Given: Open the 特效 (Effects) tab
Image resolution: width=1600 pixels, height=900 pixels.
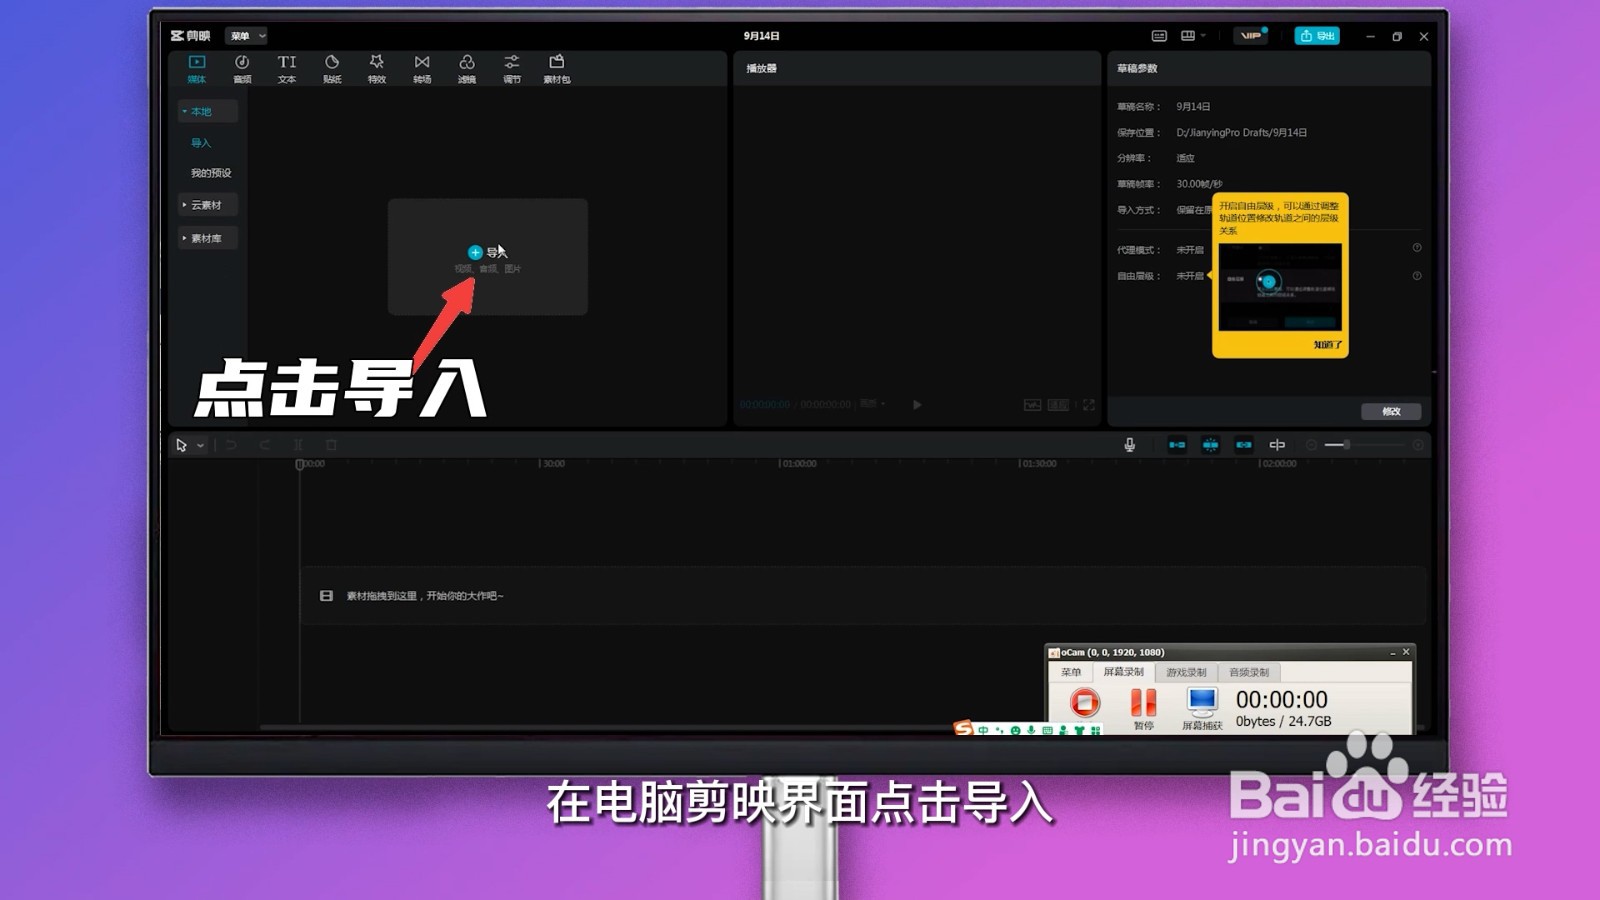Looking at the screenshot, I should [377, 68].
